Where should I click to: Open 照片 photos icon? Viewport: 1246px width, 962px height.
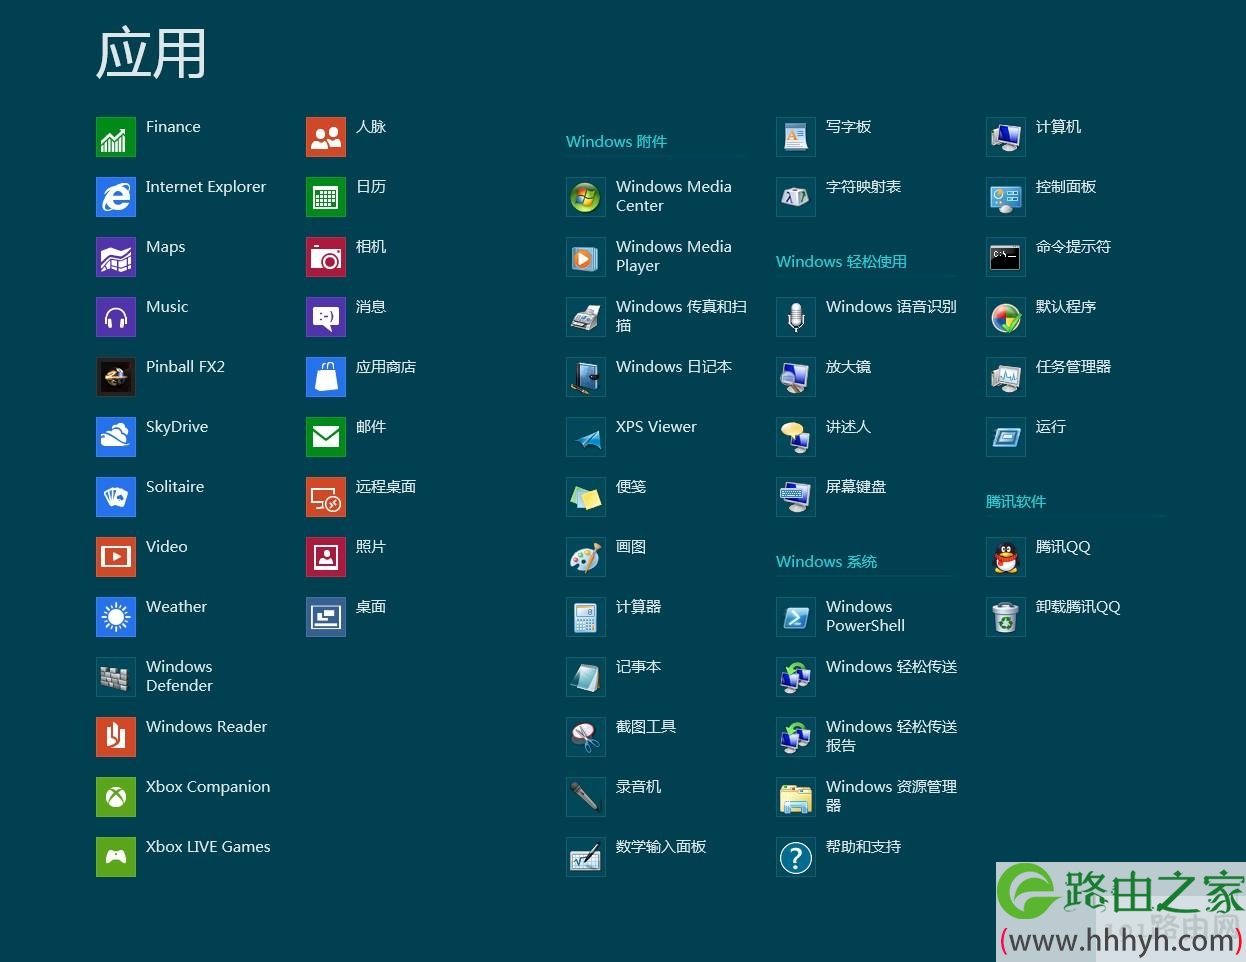point(326,557)
